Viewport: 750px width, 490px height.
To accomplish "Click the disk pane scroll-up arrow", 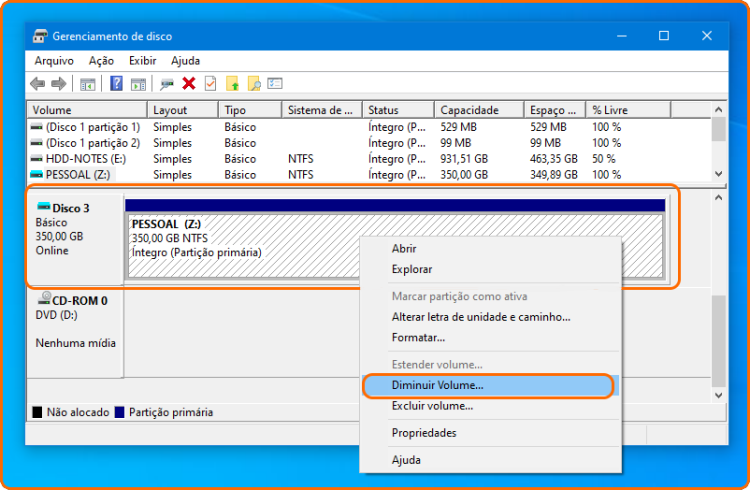I will (718, 198).
